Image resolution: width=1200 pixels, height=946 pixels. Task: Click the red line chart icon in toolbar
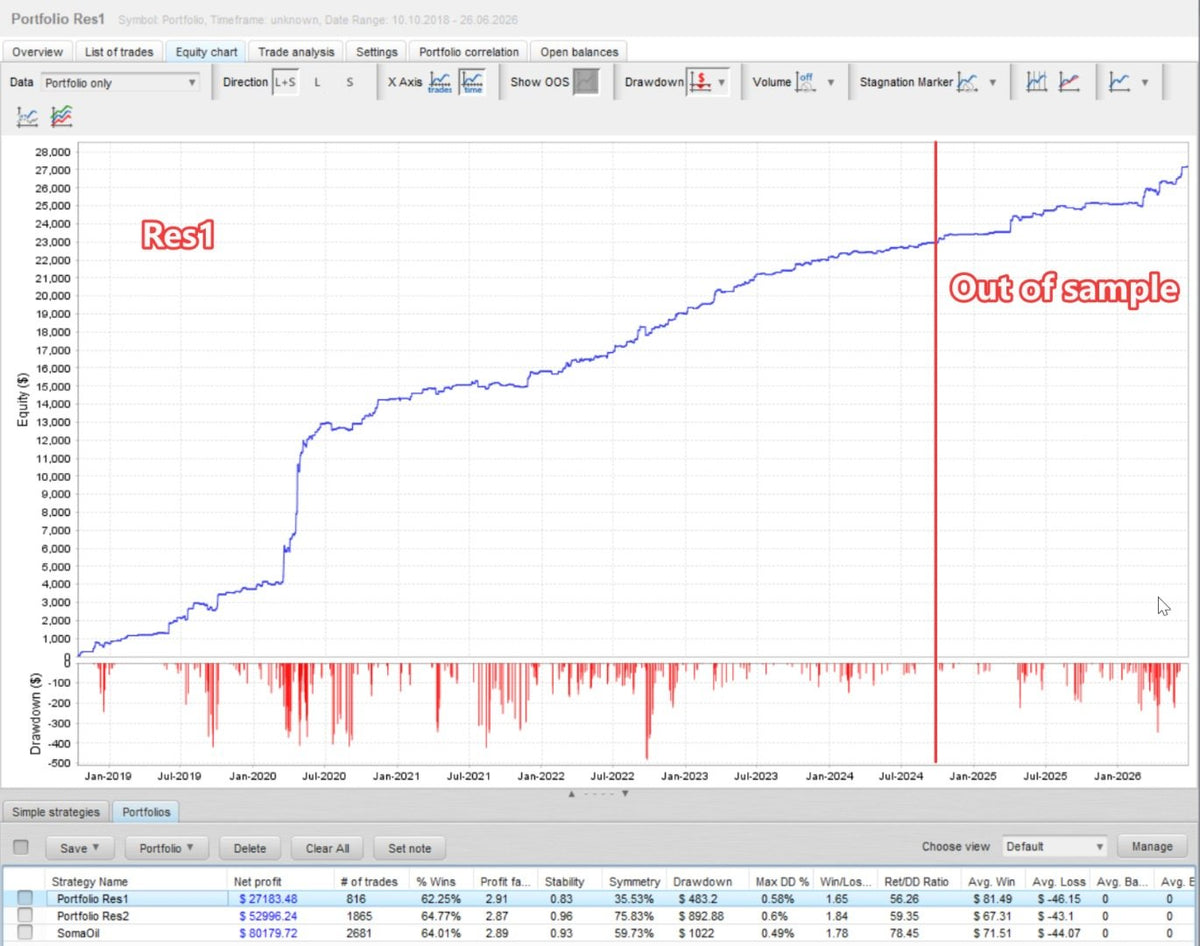[x=1069, y=82]
